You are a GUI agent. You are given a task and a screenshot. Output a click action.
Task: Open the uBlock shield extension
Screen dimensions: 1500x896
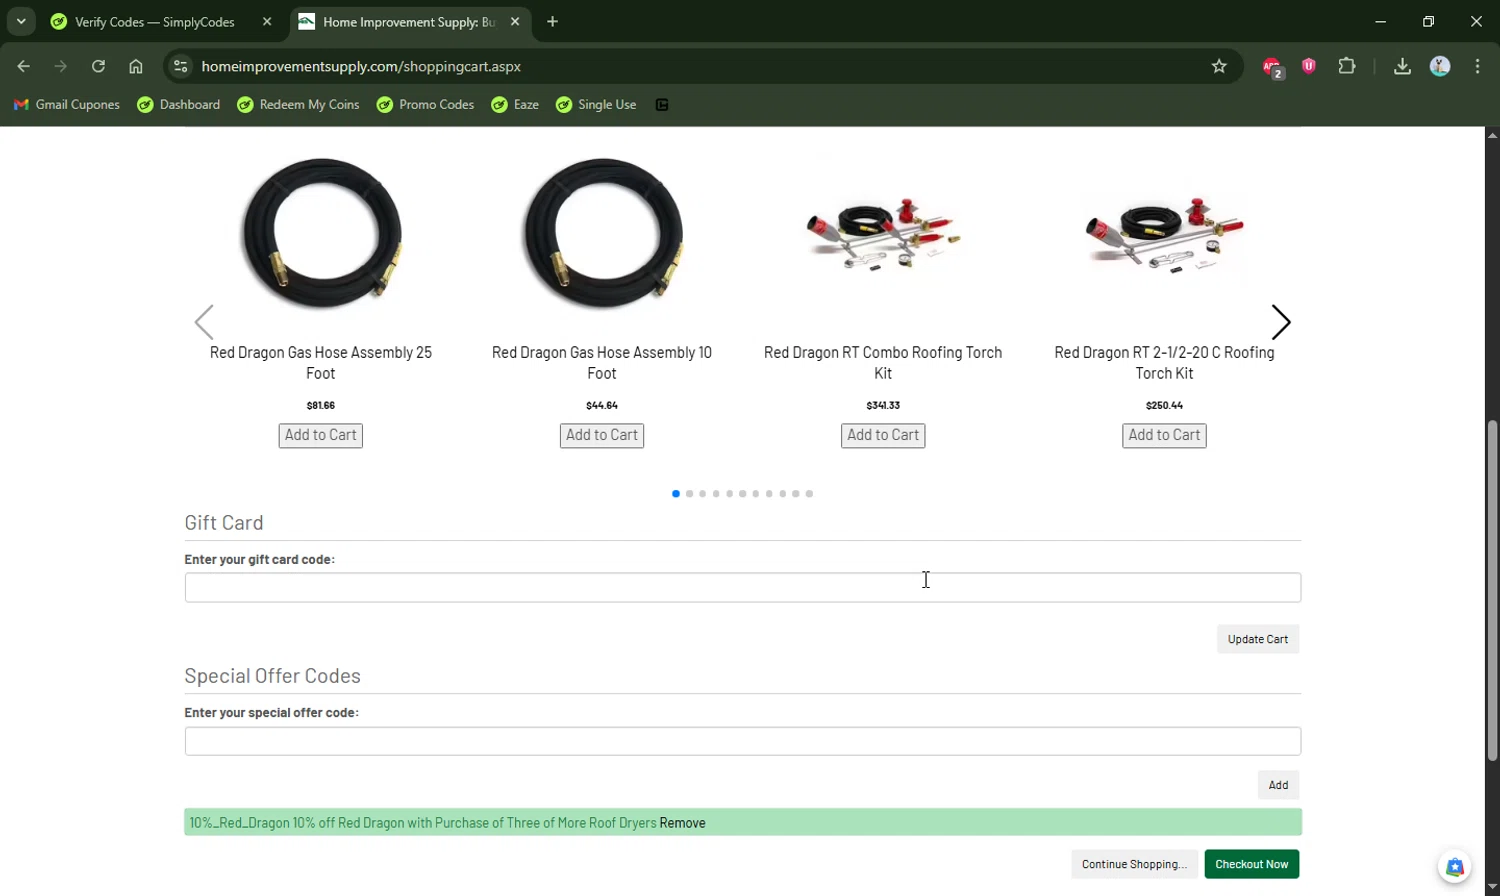pos(1309,66)
